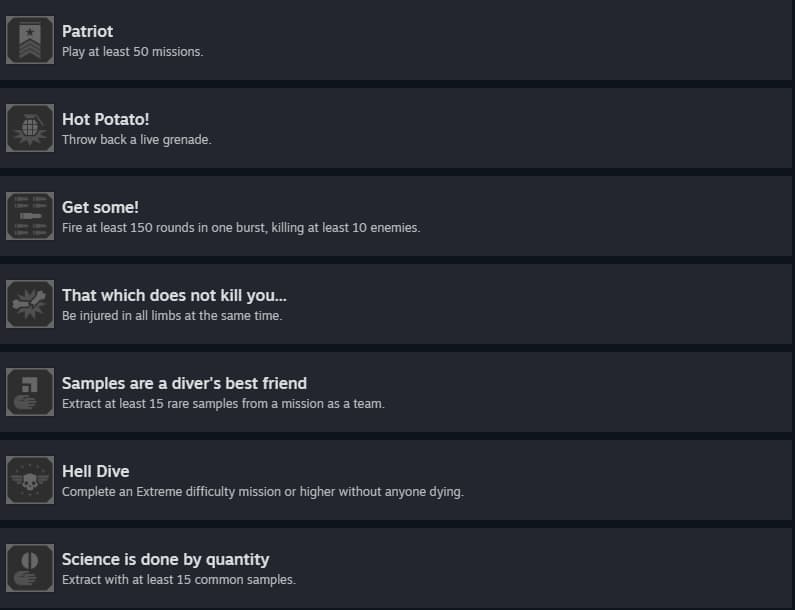Select the rare samples hand icon

[30, 392]
